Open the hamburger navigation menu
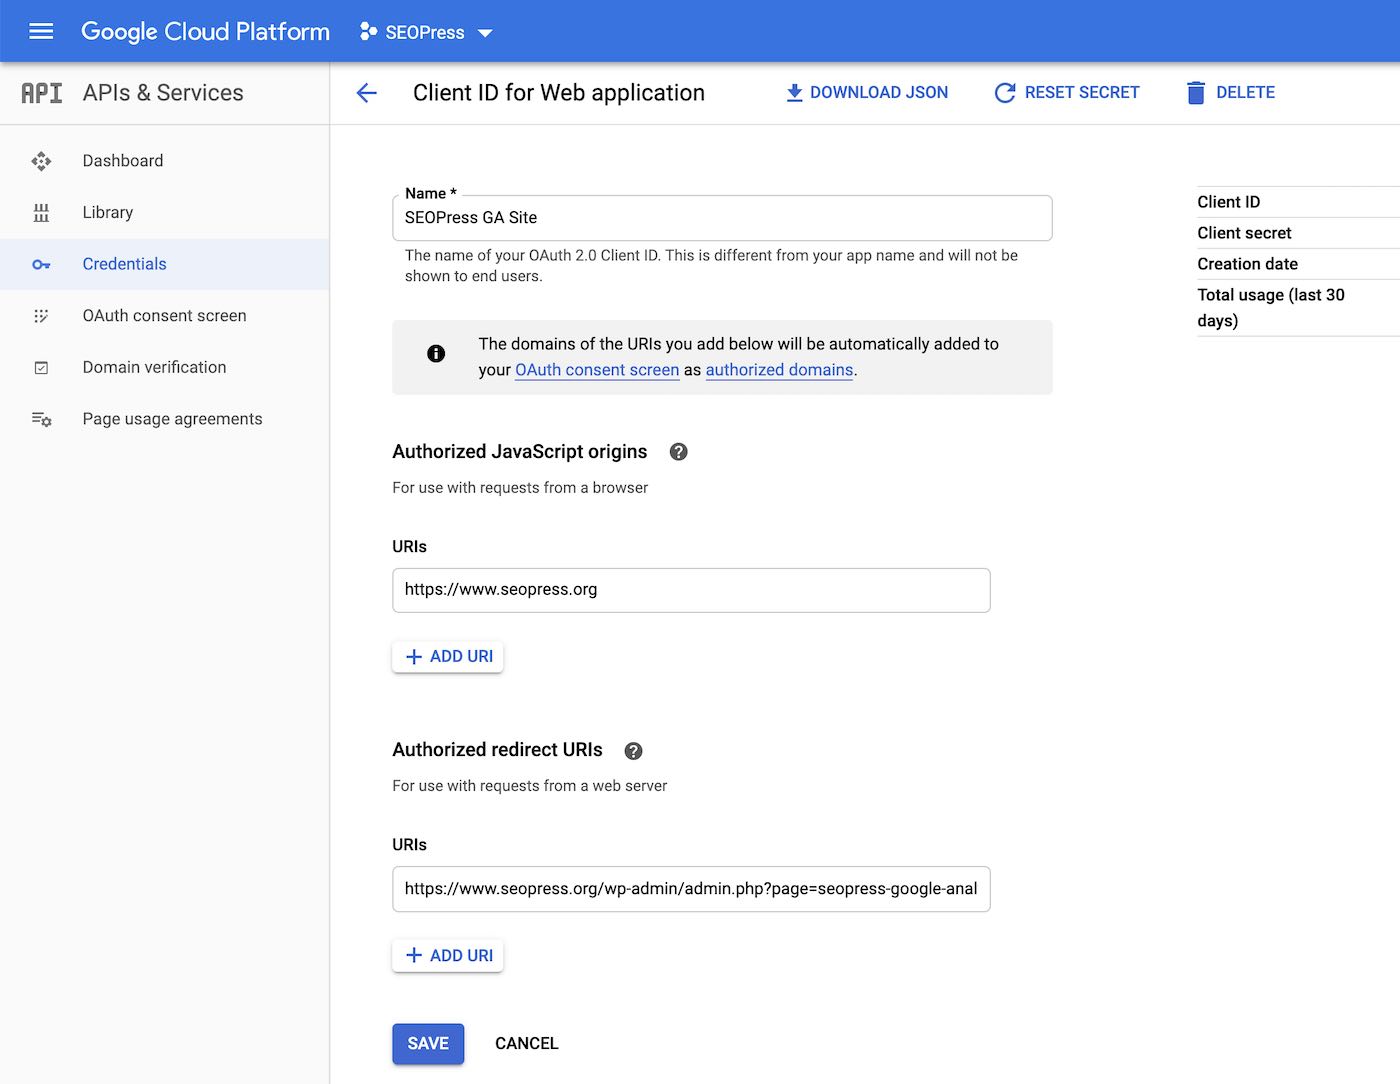 [41, 31]
